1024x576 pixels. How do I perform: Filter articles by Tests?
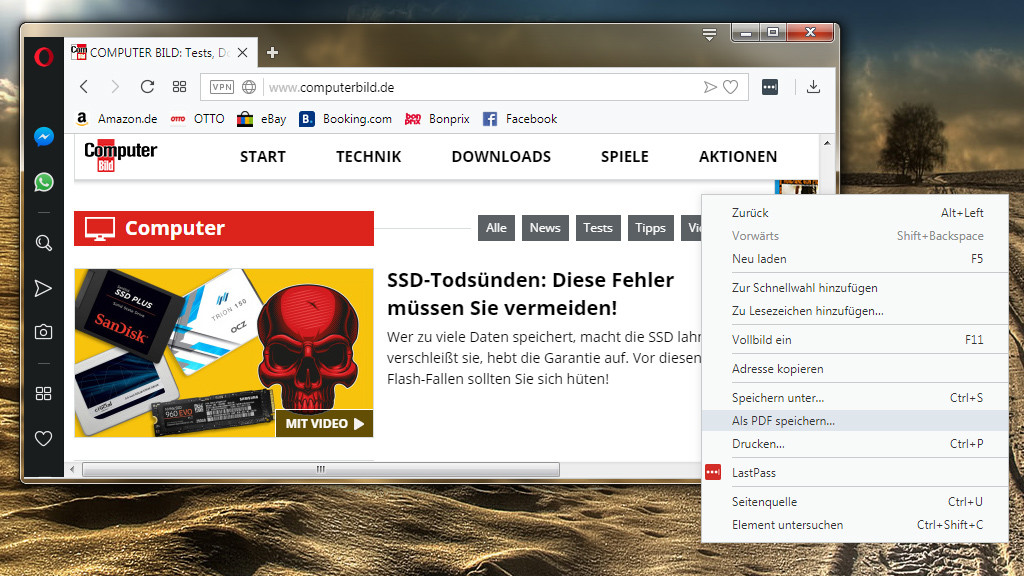click(x=598, y=228)
